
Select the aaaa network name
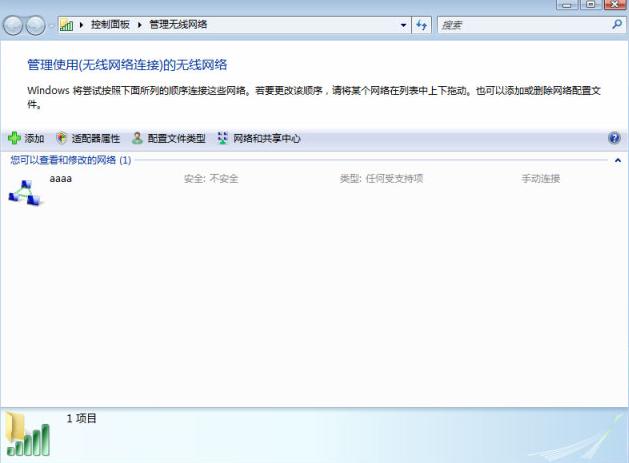[61, 179]
